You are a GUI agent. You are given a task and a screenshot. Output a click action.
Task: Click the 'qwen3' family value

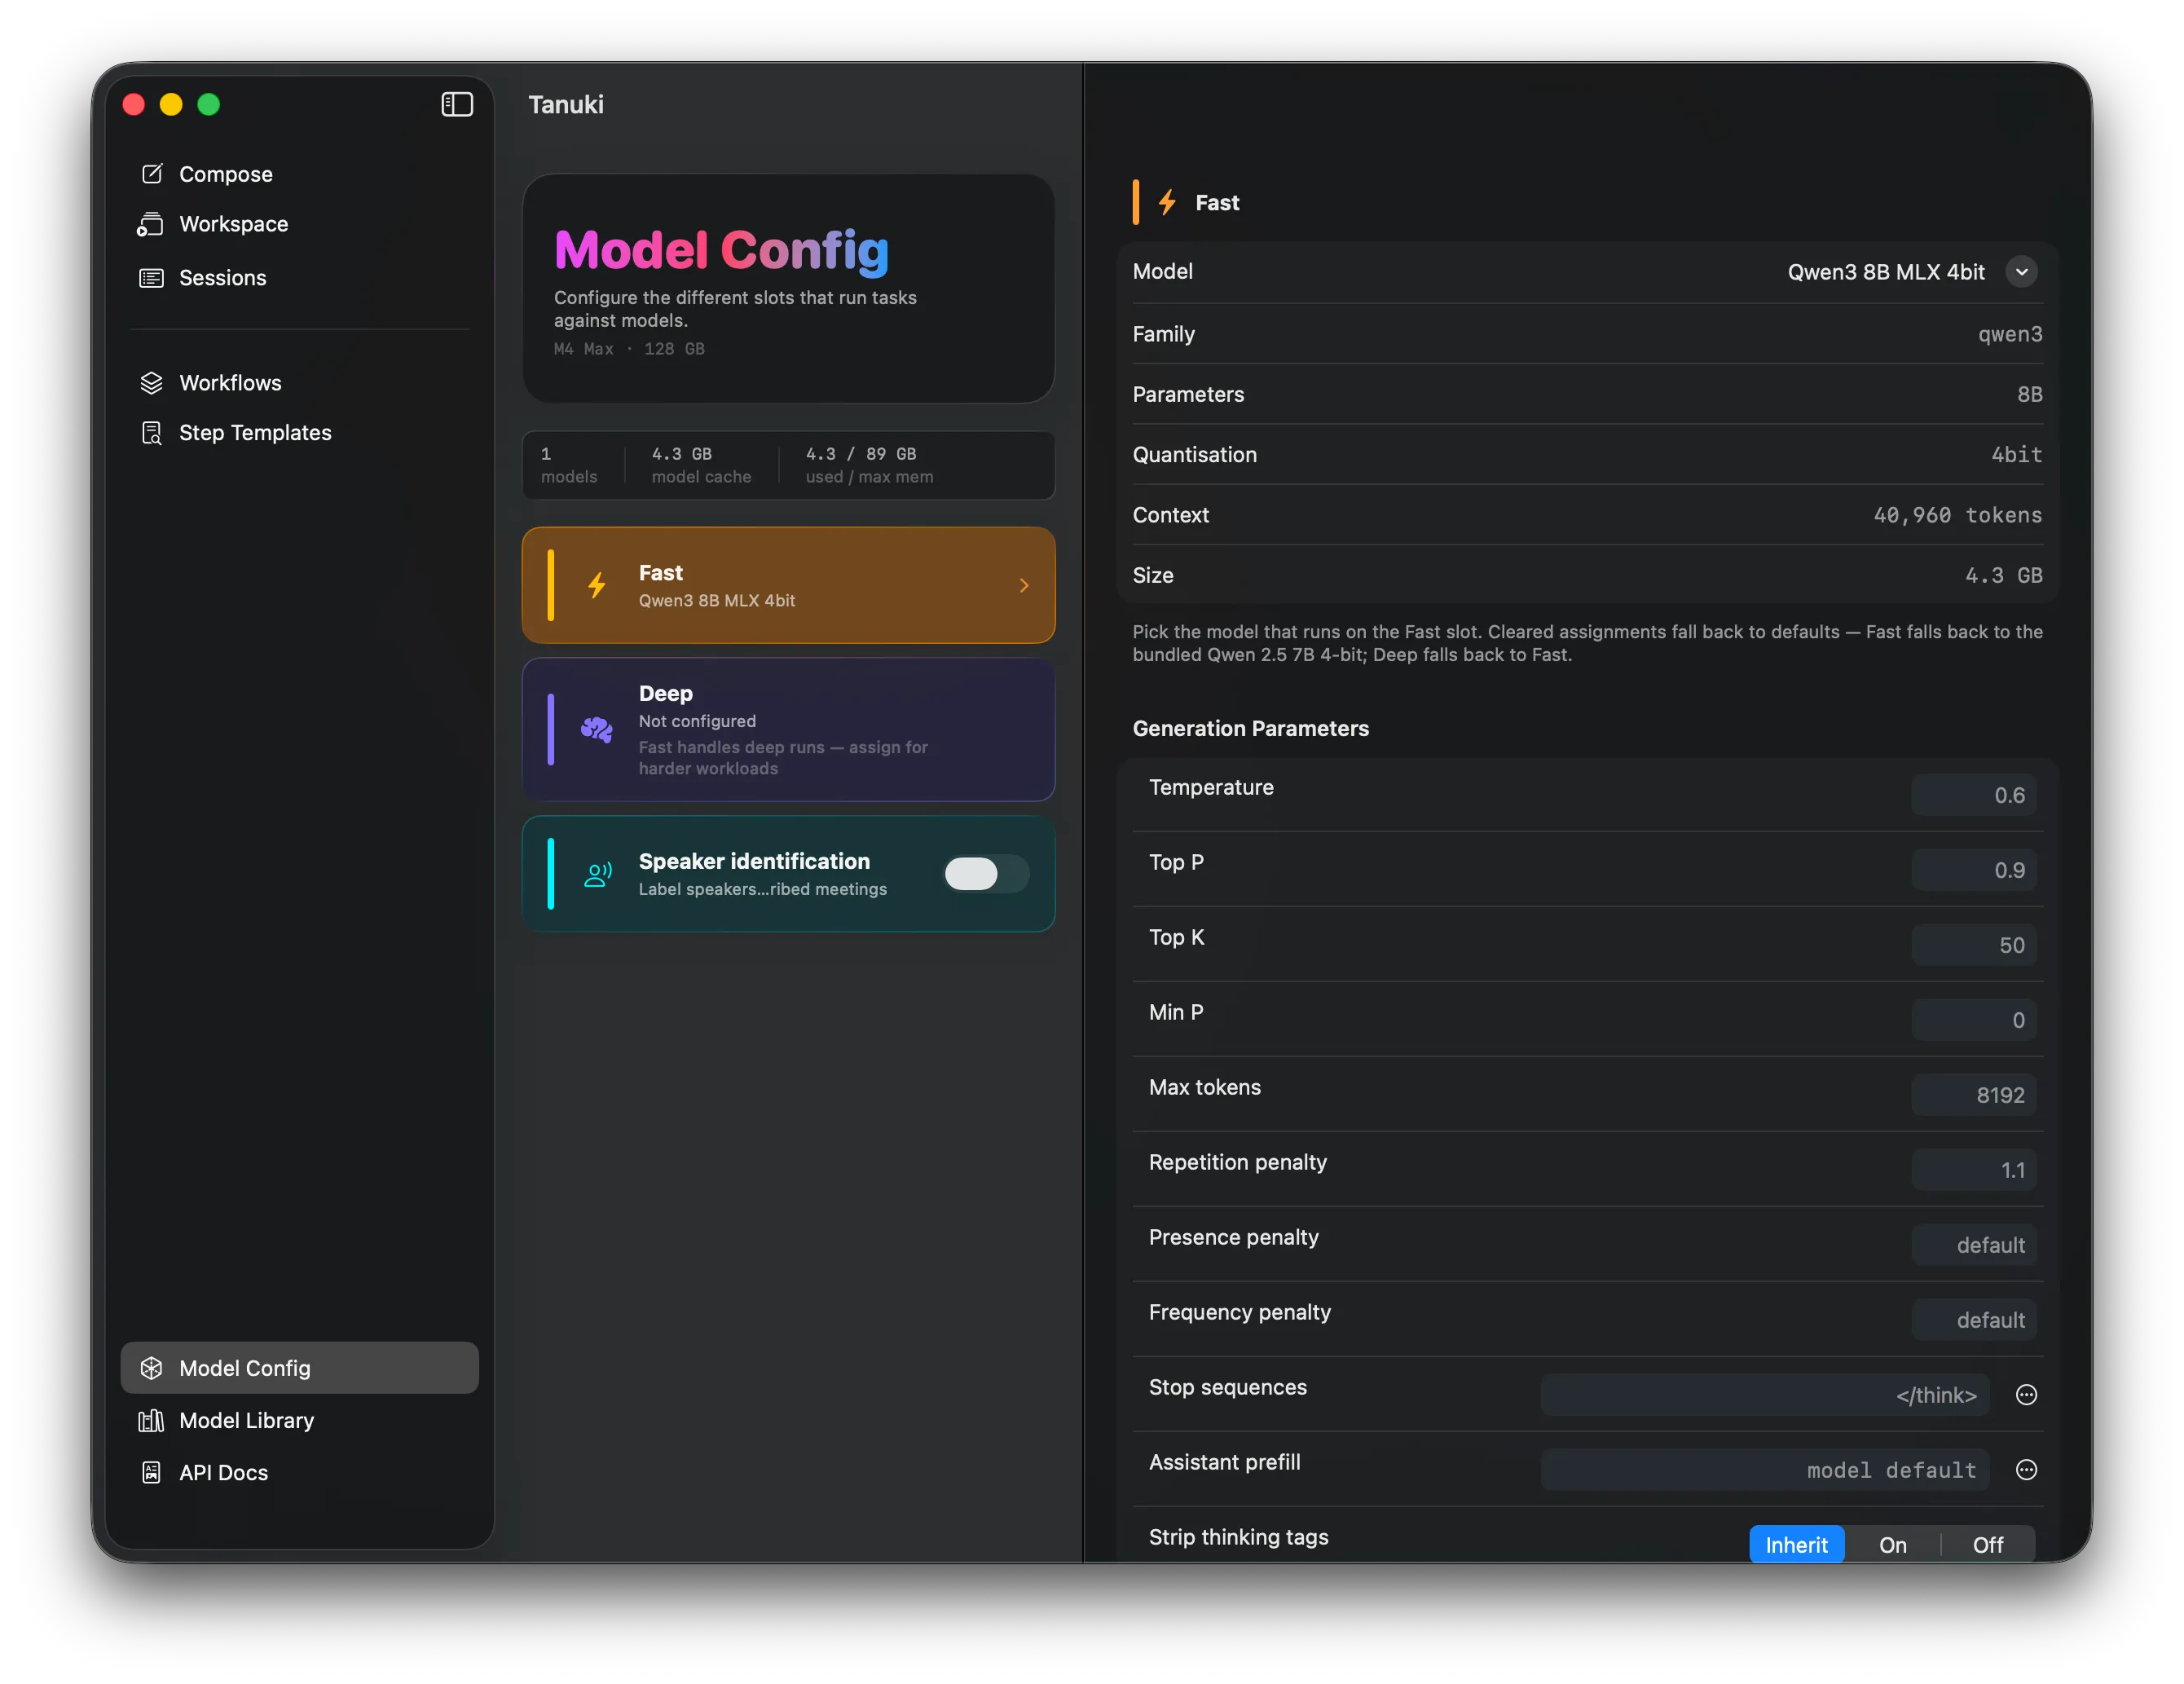(x=2010, y=334)
